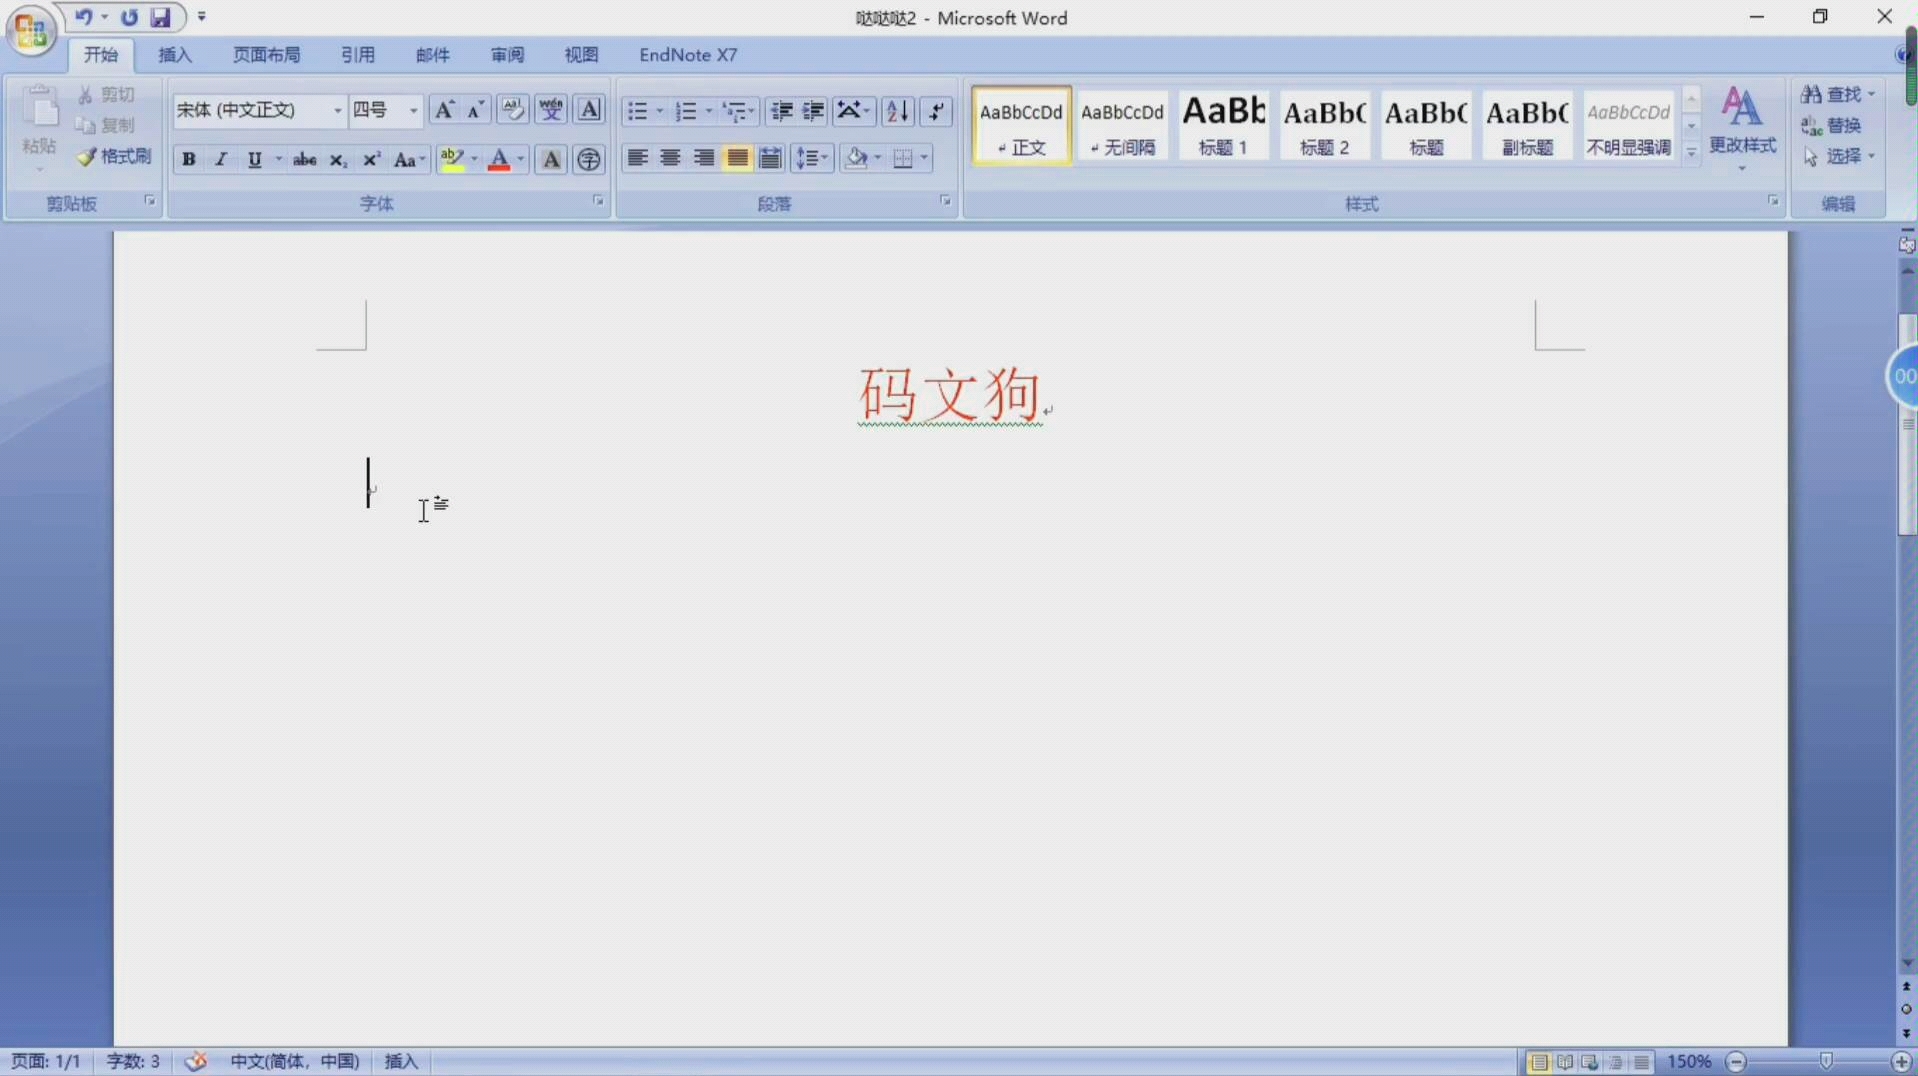Center the text
Image resolution: width=1918 pixels, height=1076 pixels.
point(670,158)
